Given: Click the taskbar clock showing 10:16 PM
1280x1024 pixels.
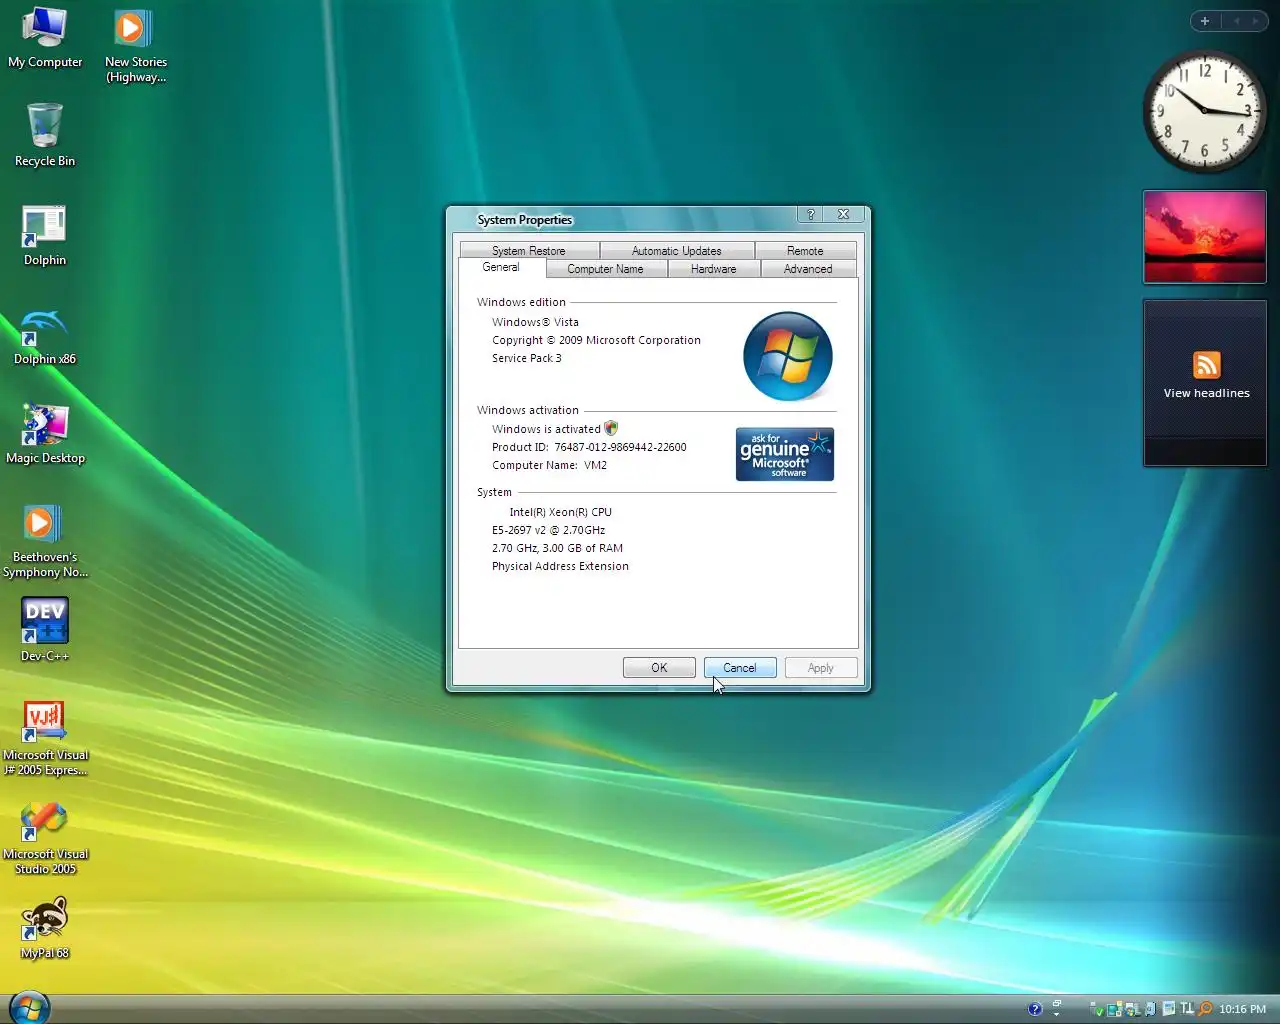Looking at the screenshot, I should (x=1242, y=1009).
